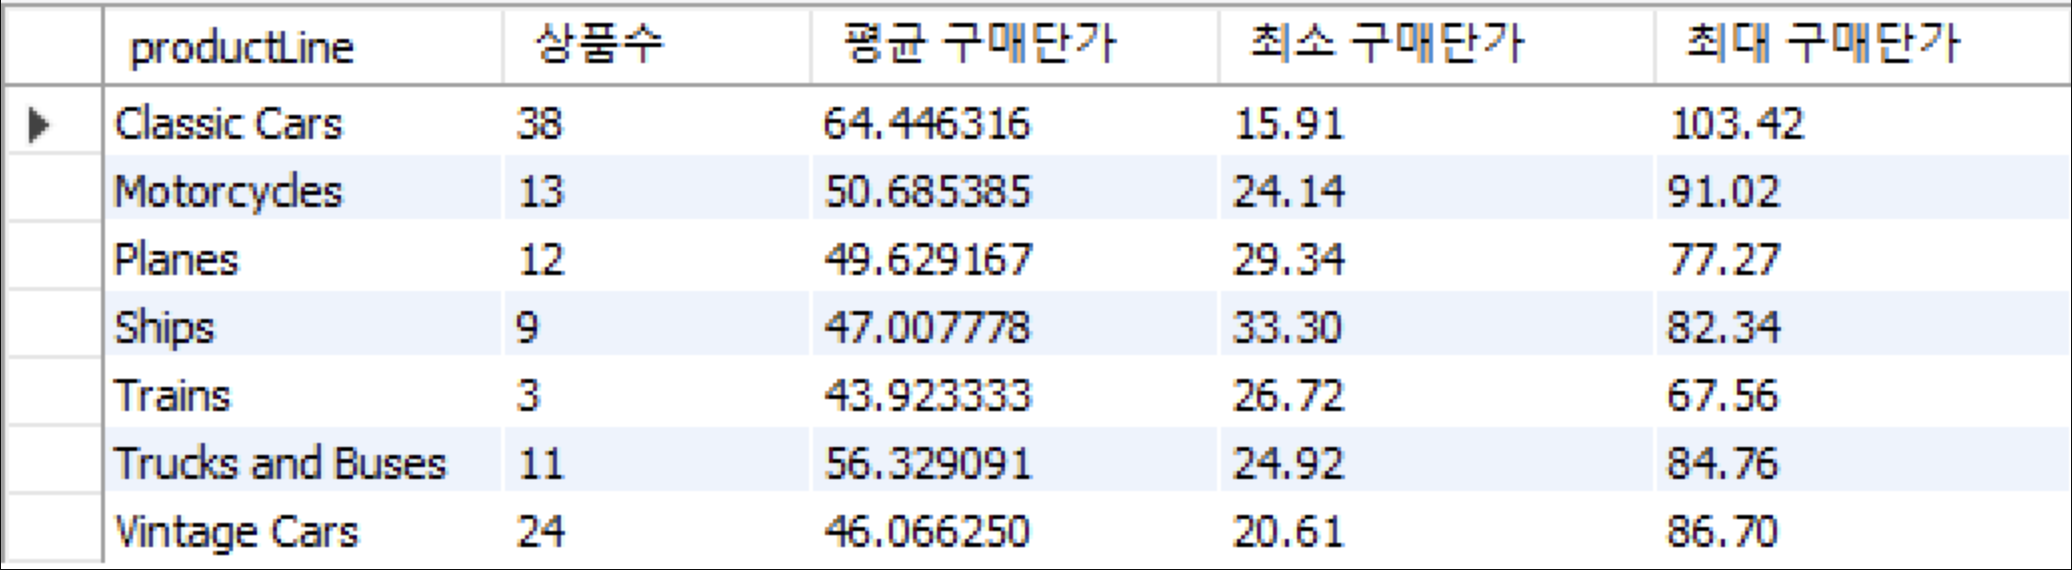Click minimum price 24.92

[1437, 462]
